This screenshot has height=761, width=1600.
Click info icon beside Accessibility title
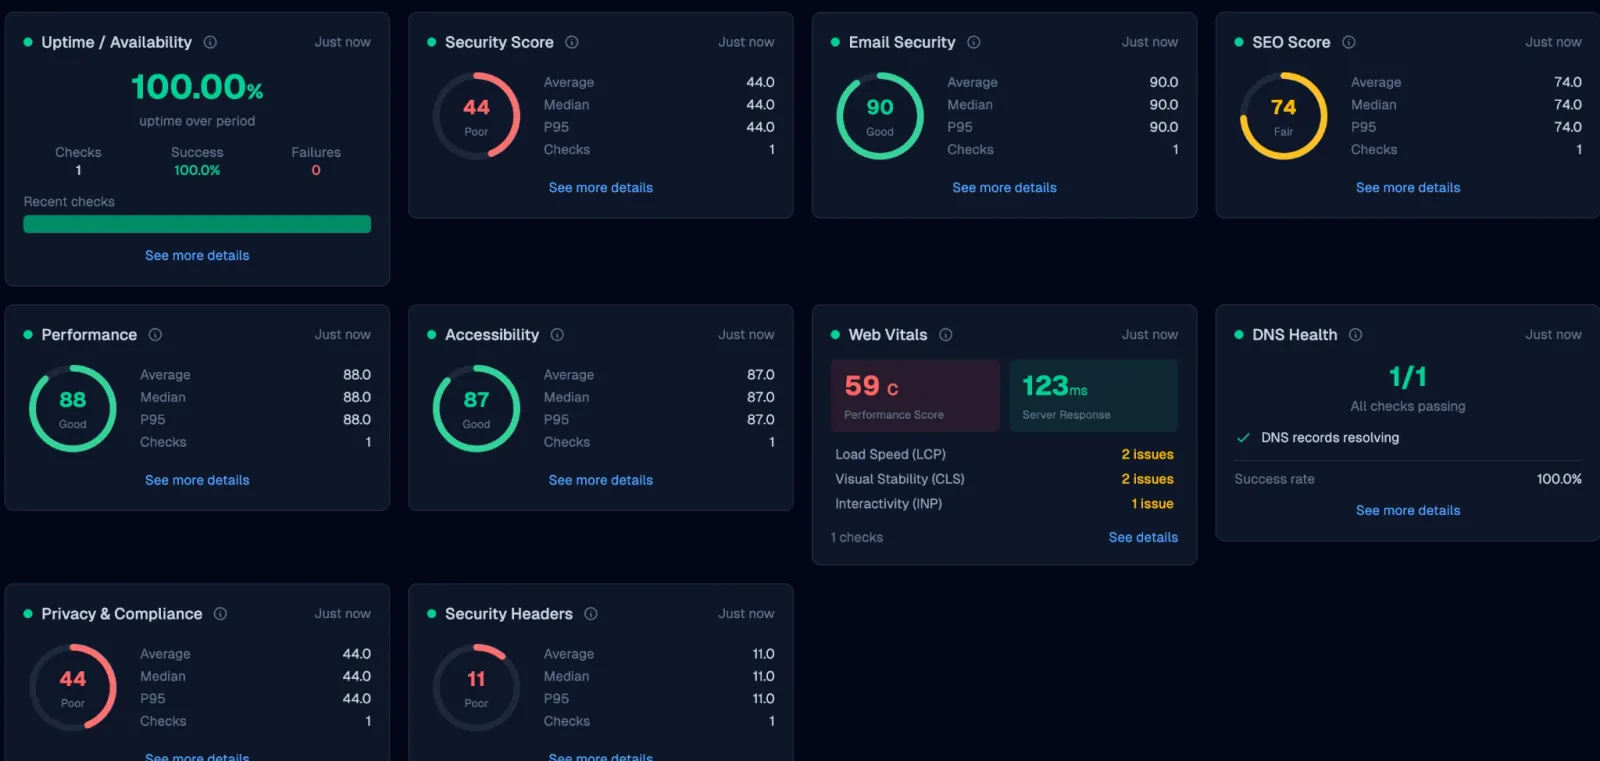coord(557,335)
